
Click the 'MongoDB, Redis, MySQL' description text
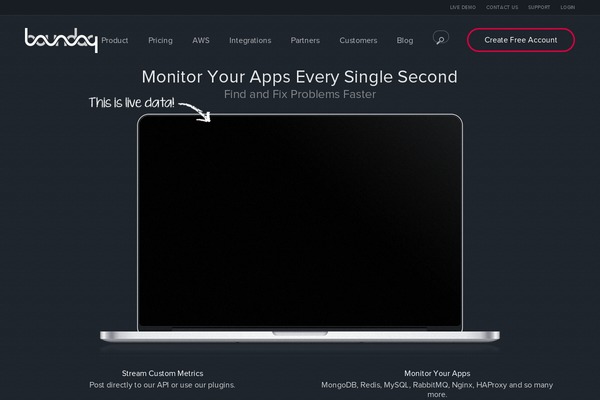[x=437, y=389]
